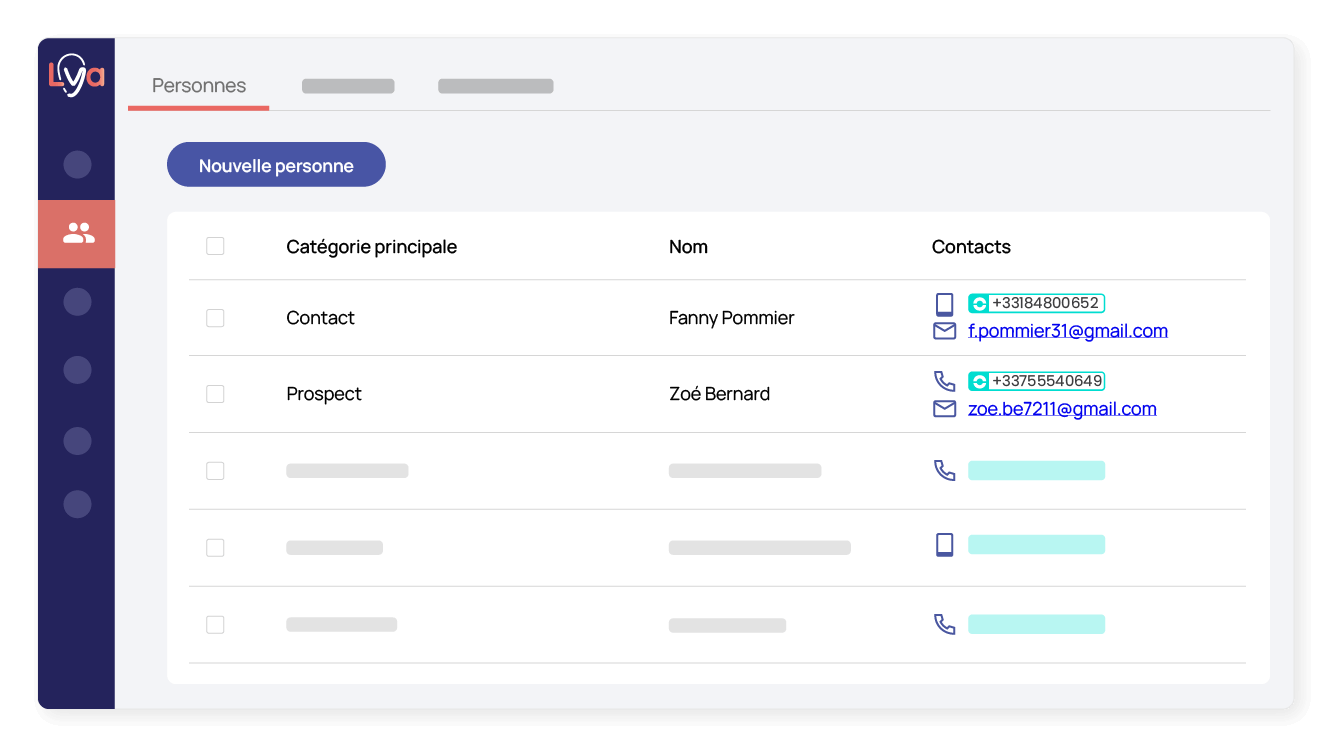Click the Contacts column header

(971, 247)
